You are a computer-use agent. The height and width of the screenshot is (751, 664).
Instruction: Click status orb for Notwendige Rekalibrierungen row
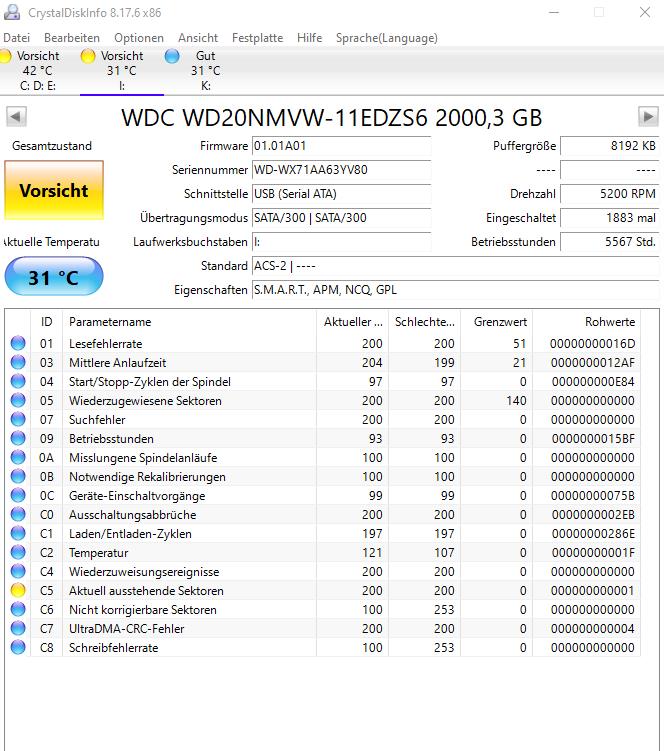(x=18, y=476)
